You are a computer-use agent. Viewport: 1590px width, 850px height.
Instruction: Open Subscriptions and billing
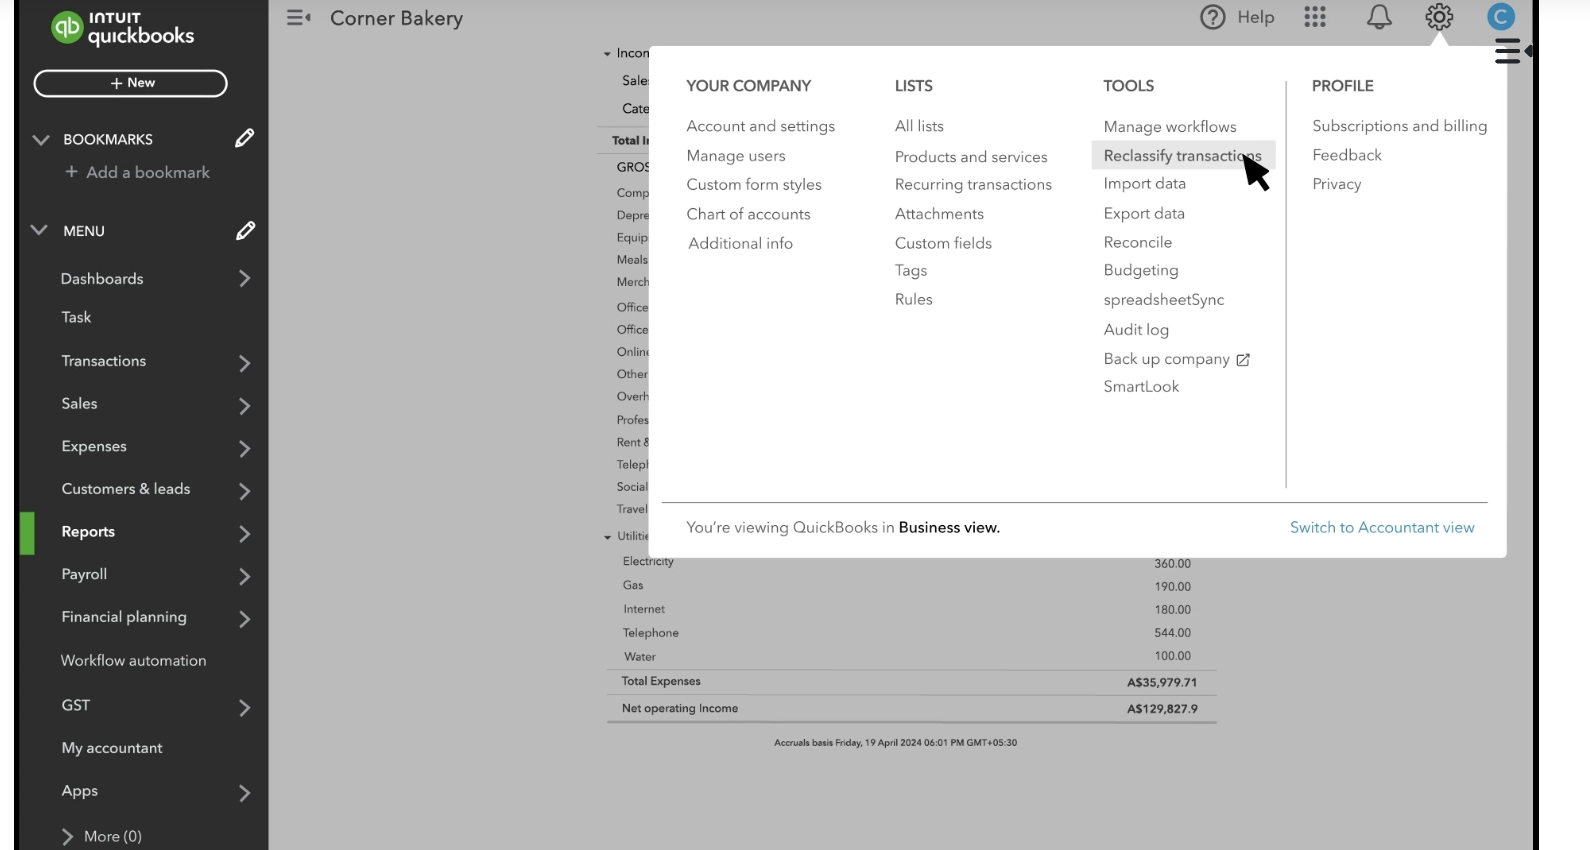click(x=1399, y=126)
